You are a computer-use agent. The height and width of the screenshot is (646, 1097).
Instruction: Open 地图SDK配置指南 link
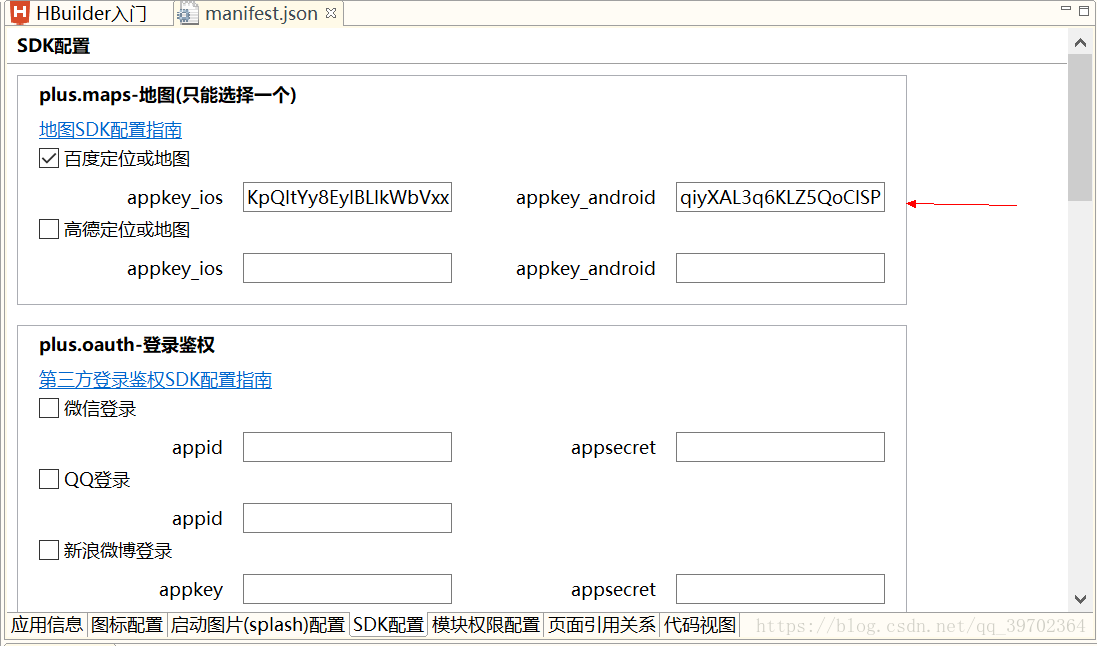(111, 129)
